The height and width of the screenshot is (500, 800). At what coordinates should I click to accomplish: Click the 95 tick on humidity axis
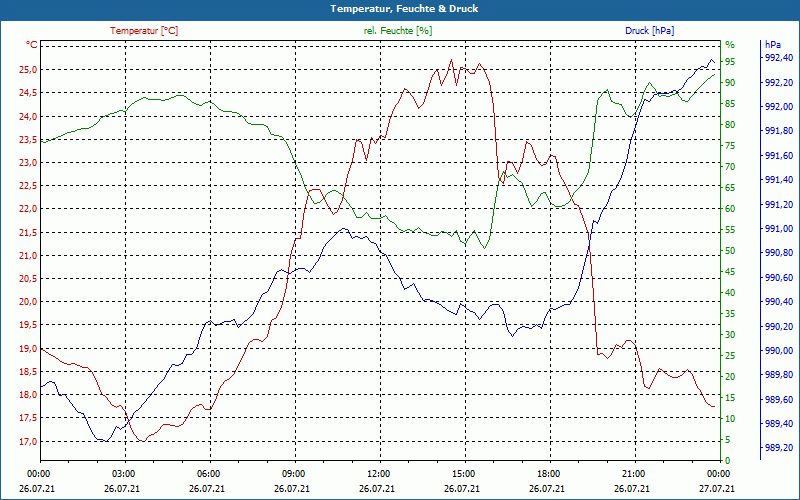(730, 62)
